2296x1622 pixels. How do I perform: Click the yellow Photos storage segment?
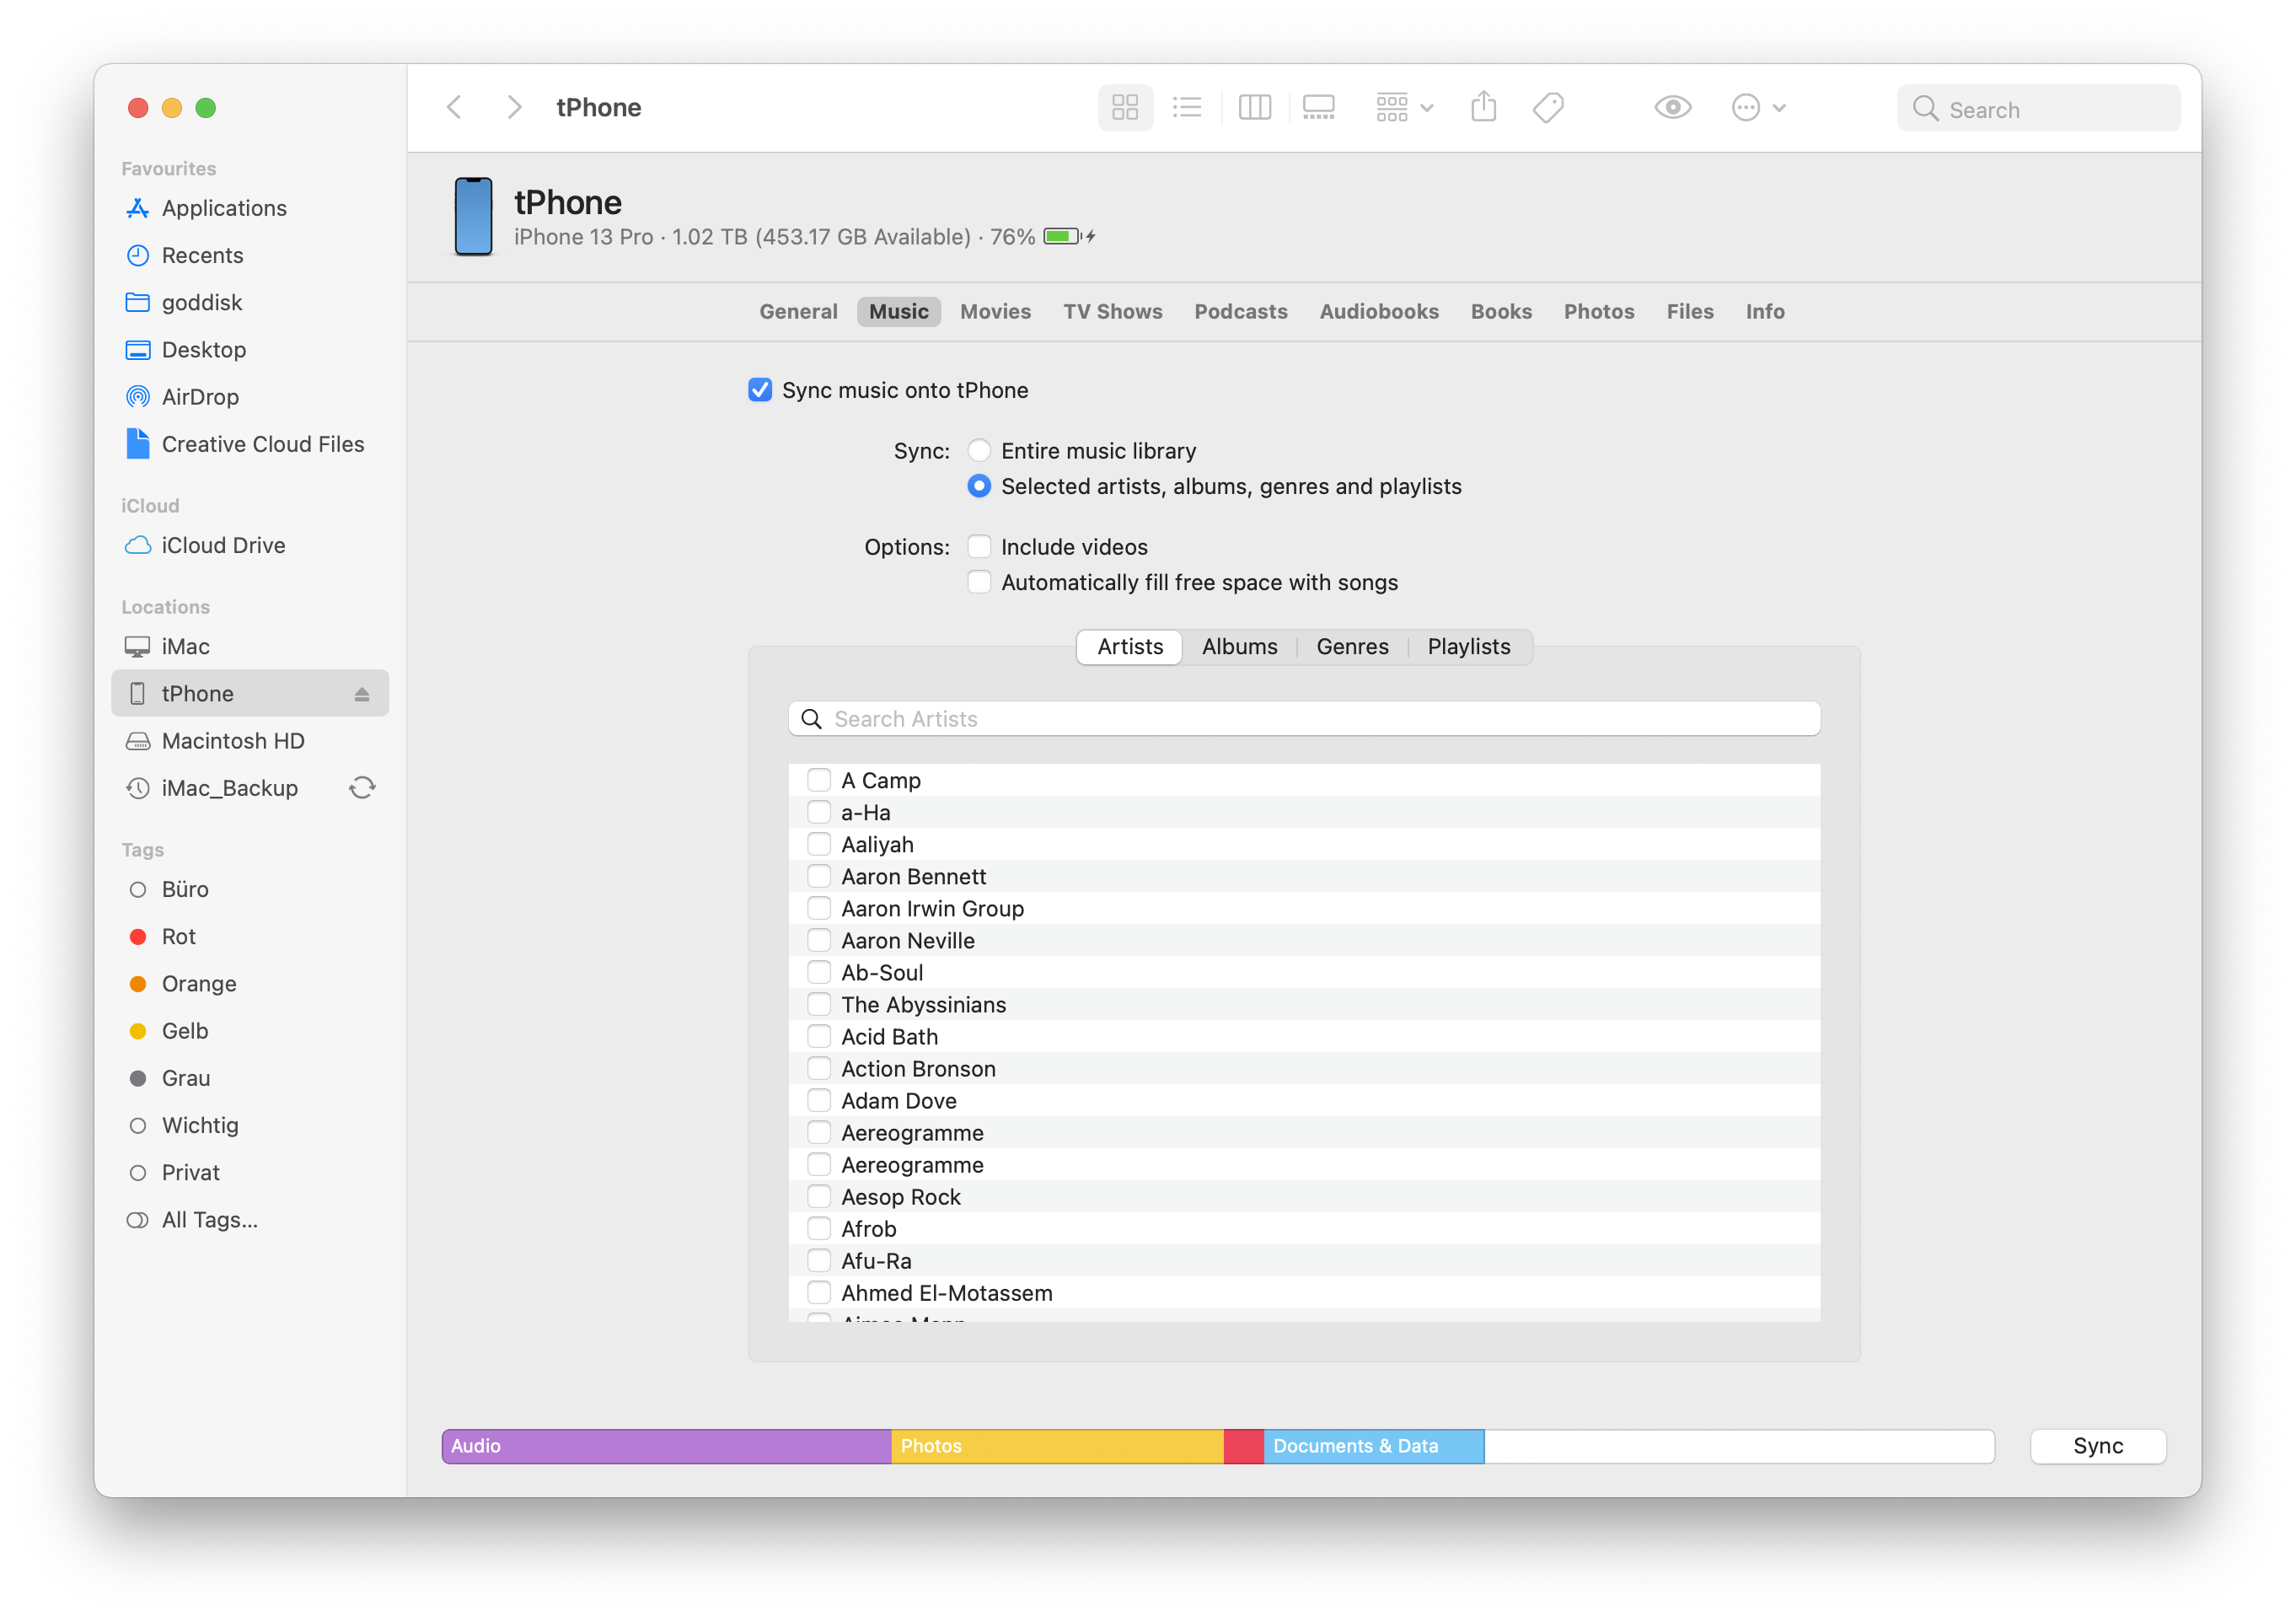(1057, 1446)
